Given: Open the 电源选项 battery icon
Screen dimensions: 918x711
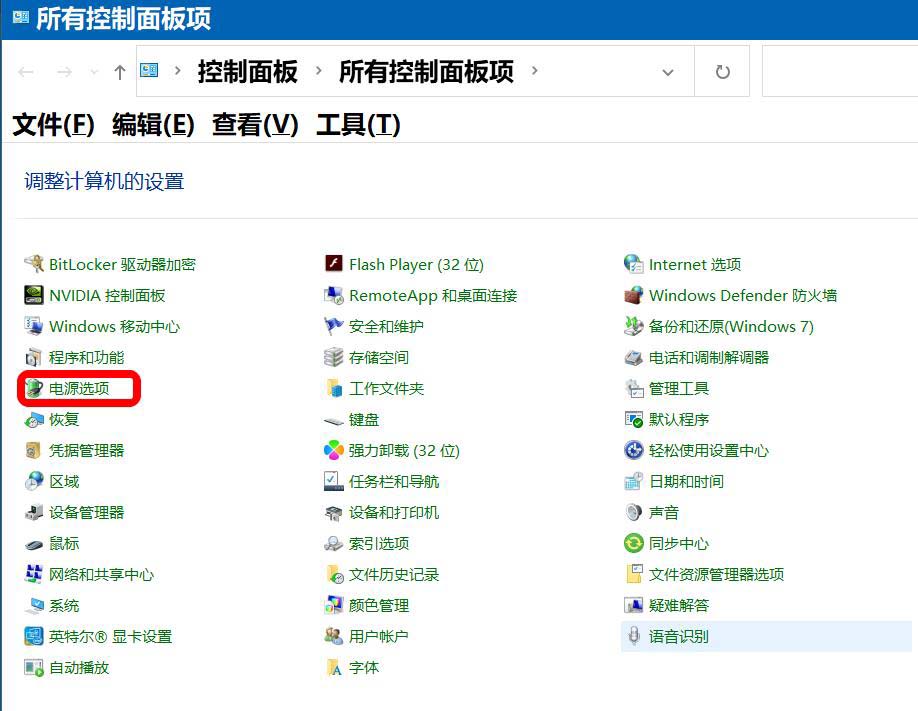Looking at the screenshot, I should point(34,388).
